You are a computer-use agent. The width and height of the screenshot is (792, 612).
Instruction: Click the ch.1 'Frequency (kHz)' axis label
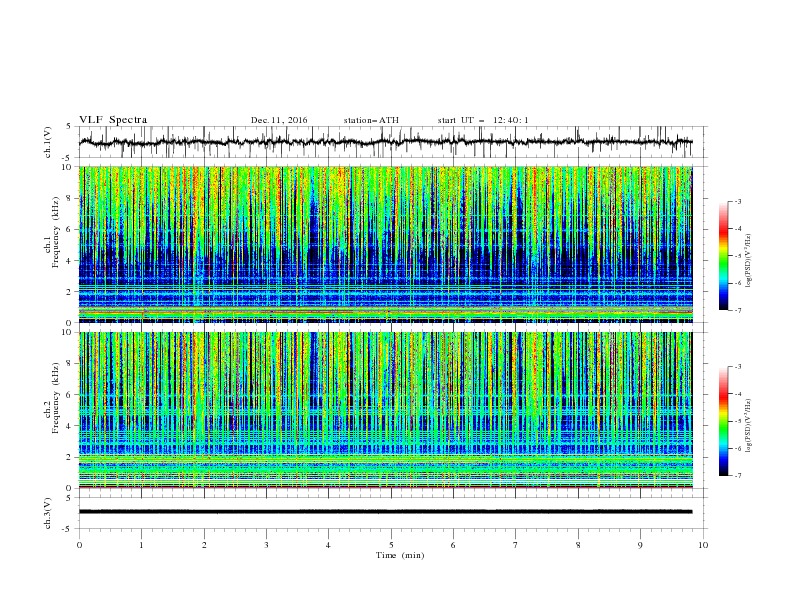tap(56, 230)
